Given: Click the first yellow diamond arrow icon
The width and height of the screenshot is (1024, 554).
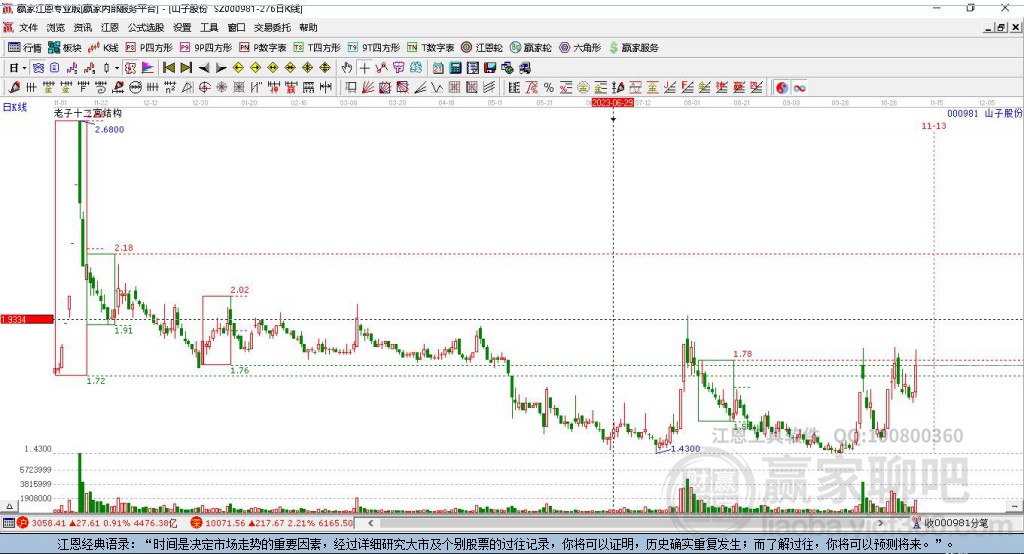Looking at the screenshot, I should point(238,68).
